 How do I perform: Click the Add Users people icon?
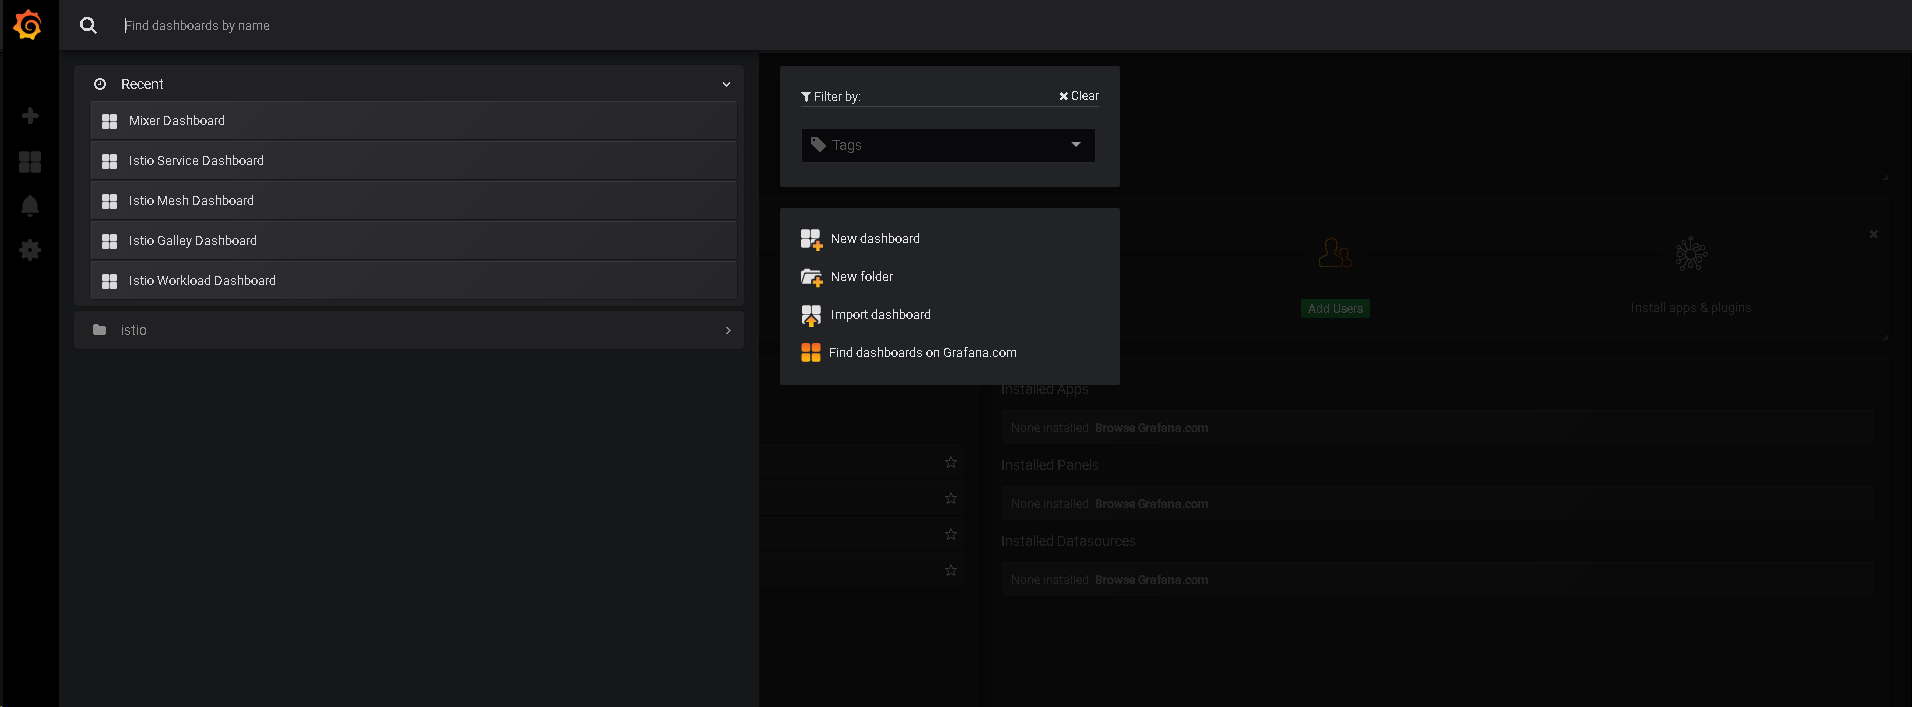[x=1335, y=253]
